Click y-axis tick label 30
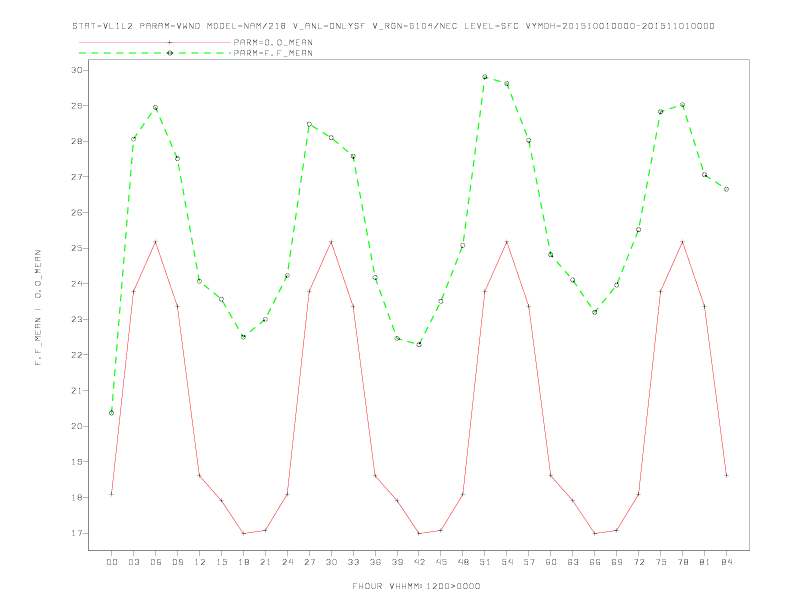The image size is (792, 612). (x=76, y=70)
